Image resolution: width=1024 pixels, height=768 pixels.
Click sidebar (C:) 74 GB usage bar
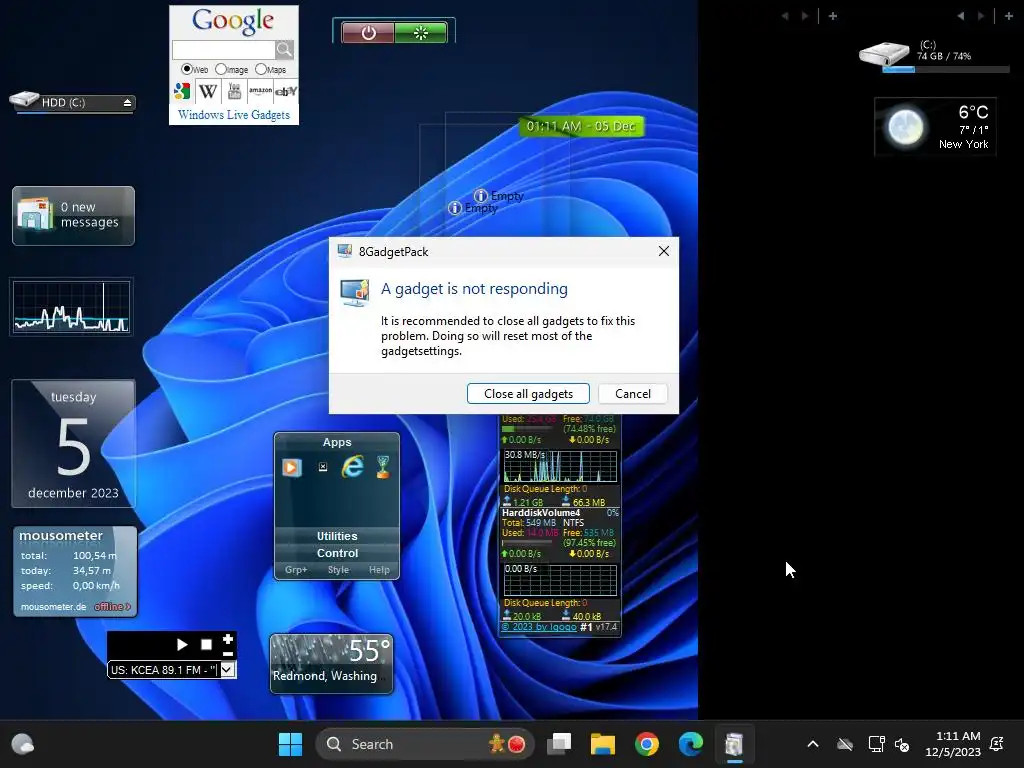(x=946, y=69)
